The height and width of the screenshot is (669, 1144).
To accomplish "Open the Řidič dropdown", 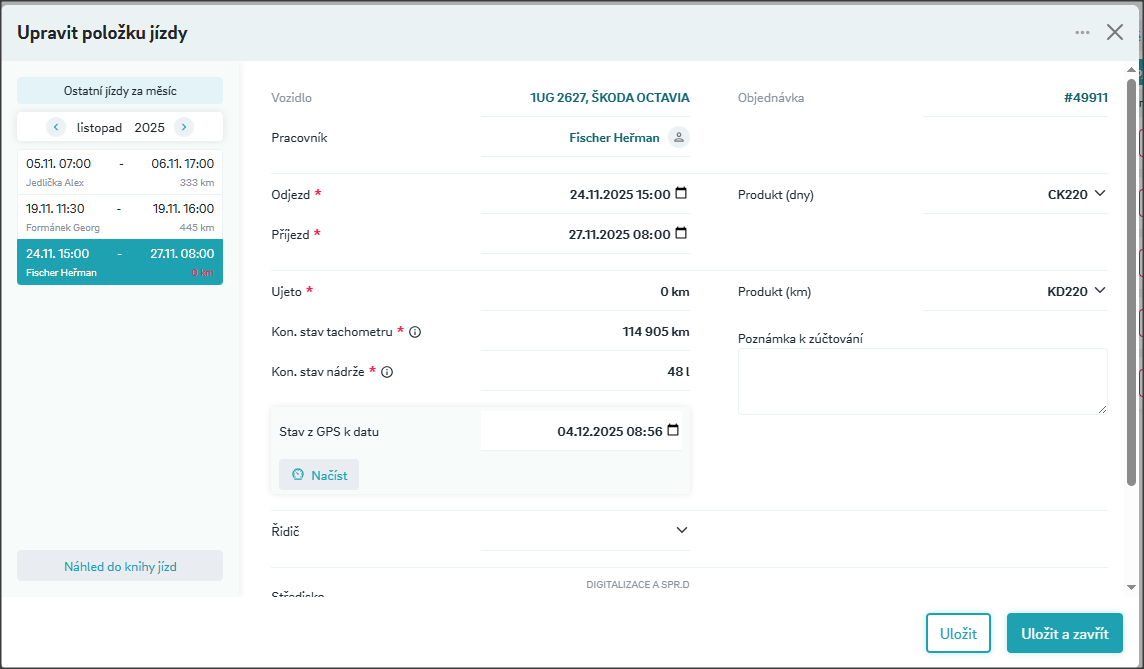I will pyautogui.click(x=682, y=530).
